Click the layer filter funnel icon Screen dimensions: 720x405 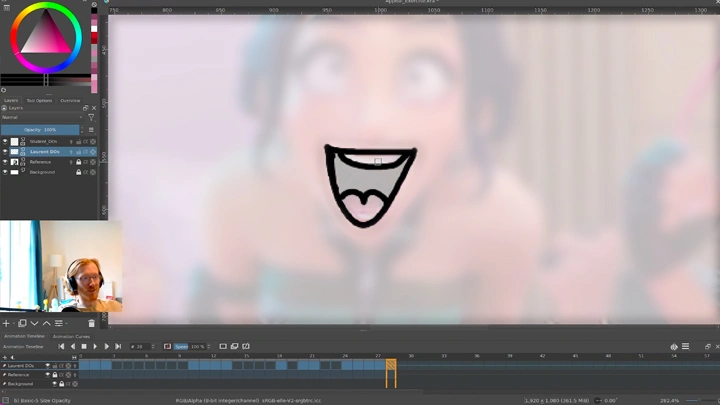point(91,117)
